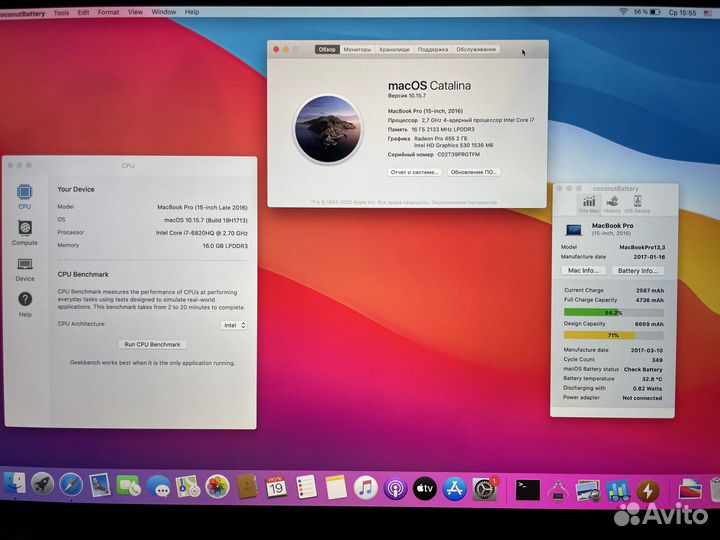Open CPU Architecture Intel dropdown
This screenshot has width=720, height=540.
(x=234, y=325)
